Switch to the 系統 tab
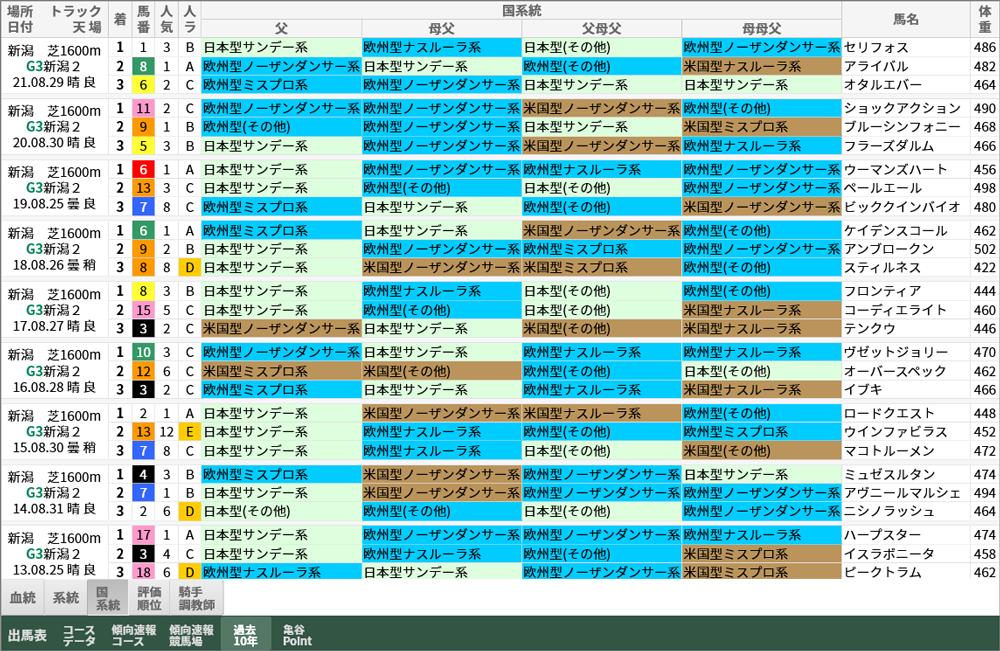Image resolution: width=1000 pixels, height=651 pixels. 66,597
